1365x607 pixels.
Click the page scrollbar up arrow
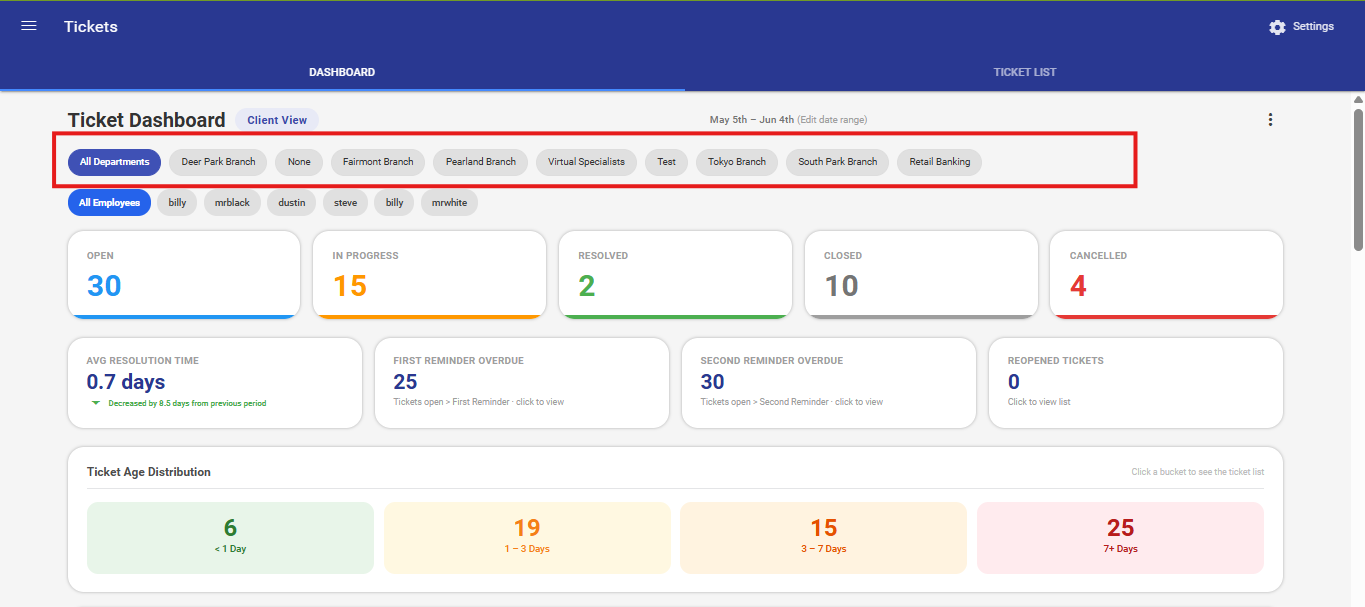1358,100
